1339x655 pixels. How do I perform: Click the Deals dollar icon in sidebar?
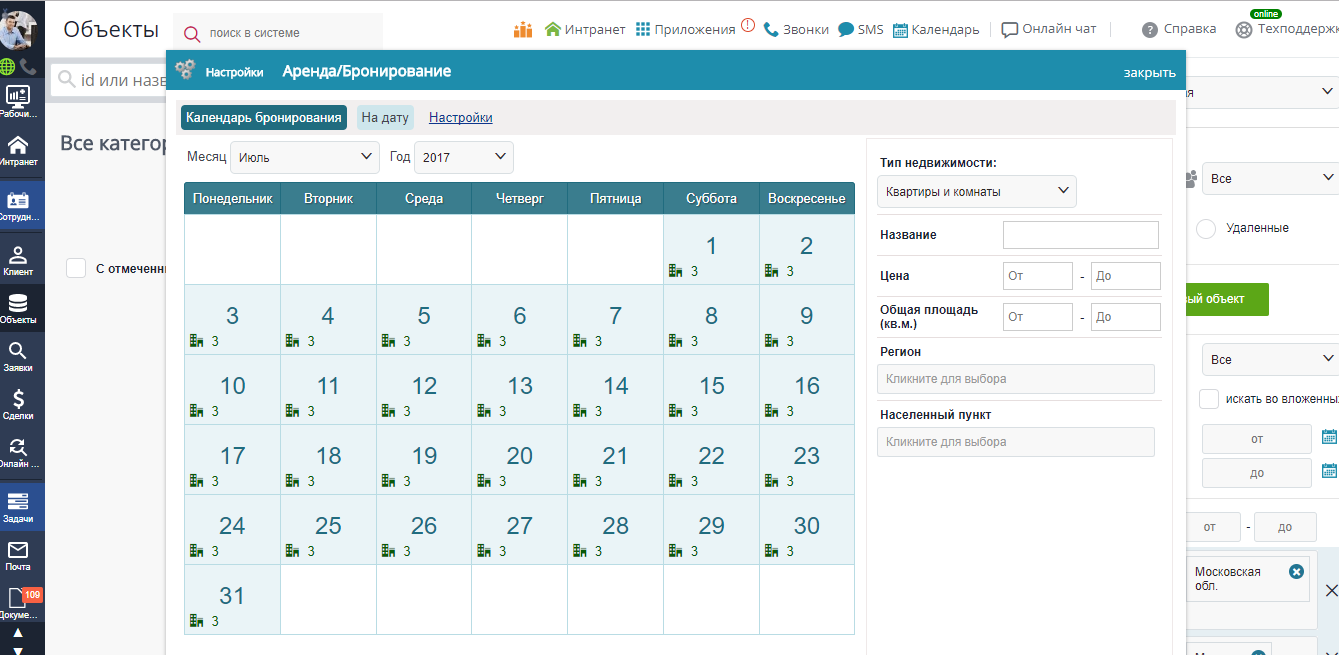(18, 404)
